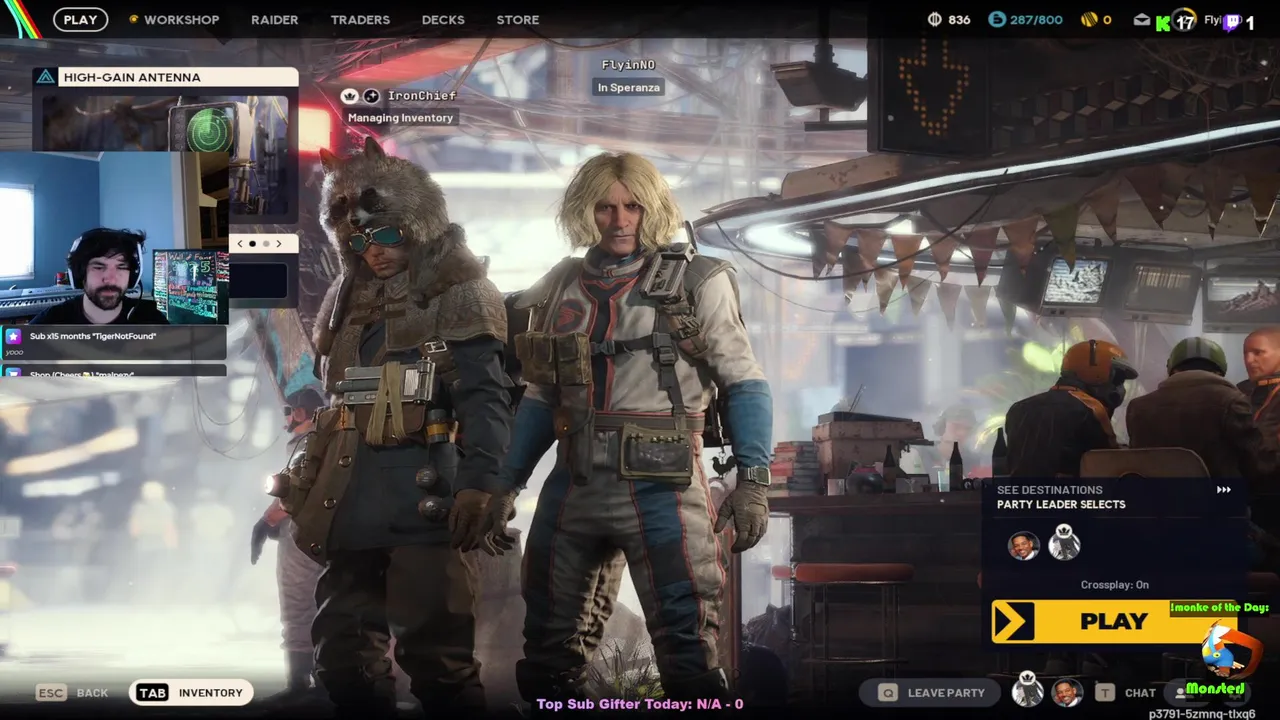
Task: Open the High-Gain Antenna promo image
Action: tap(165, 155)
